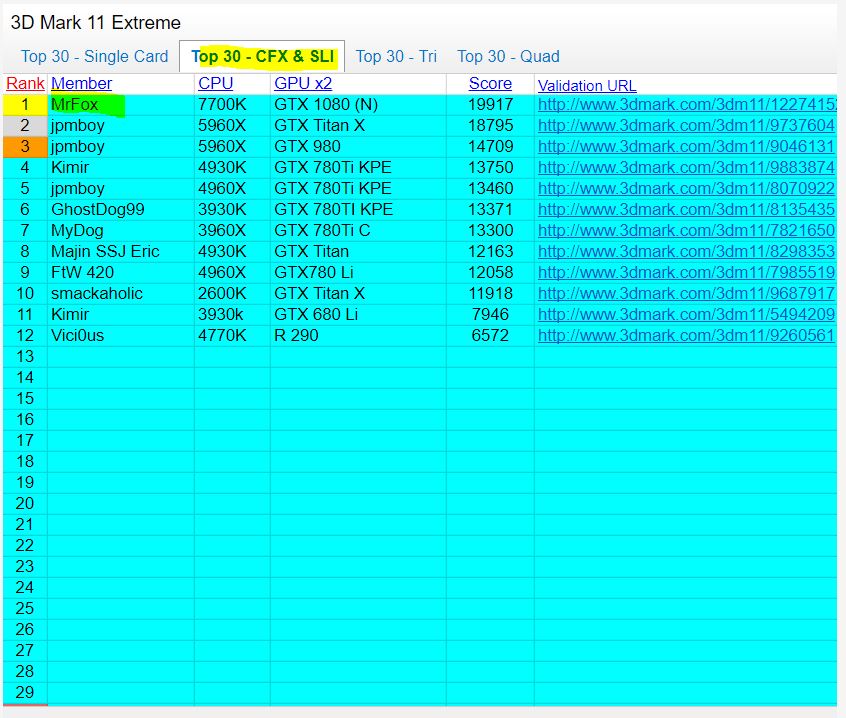Select the GTX 780Ti C GPU cell
Screen dimensions: 846x718
coord(358,230)
